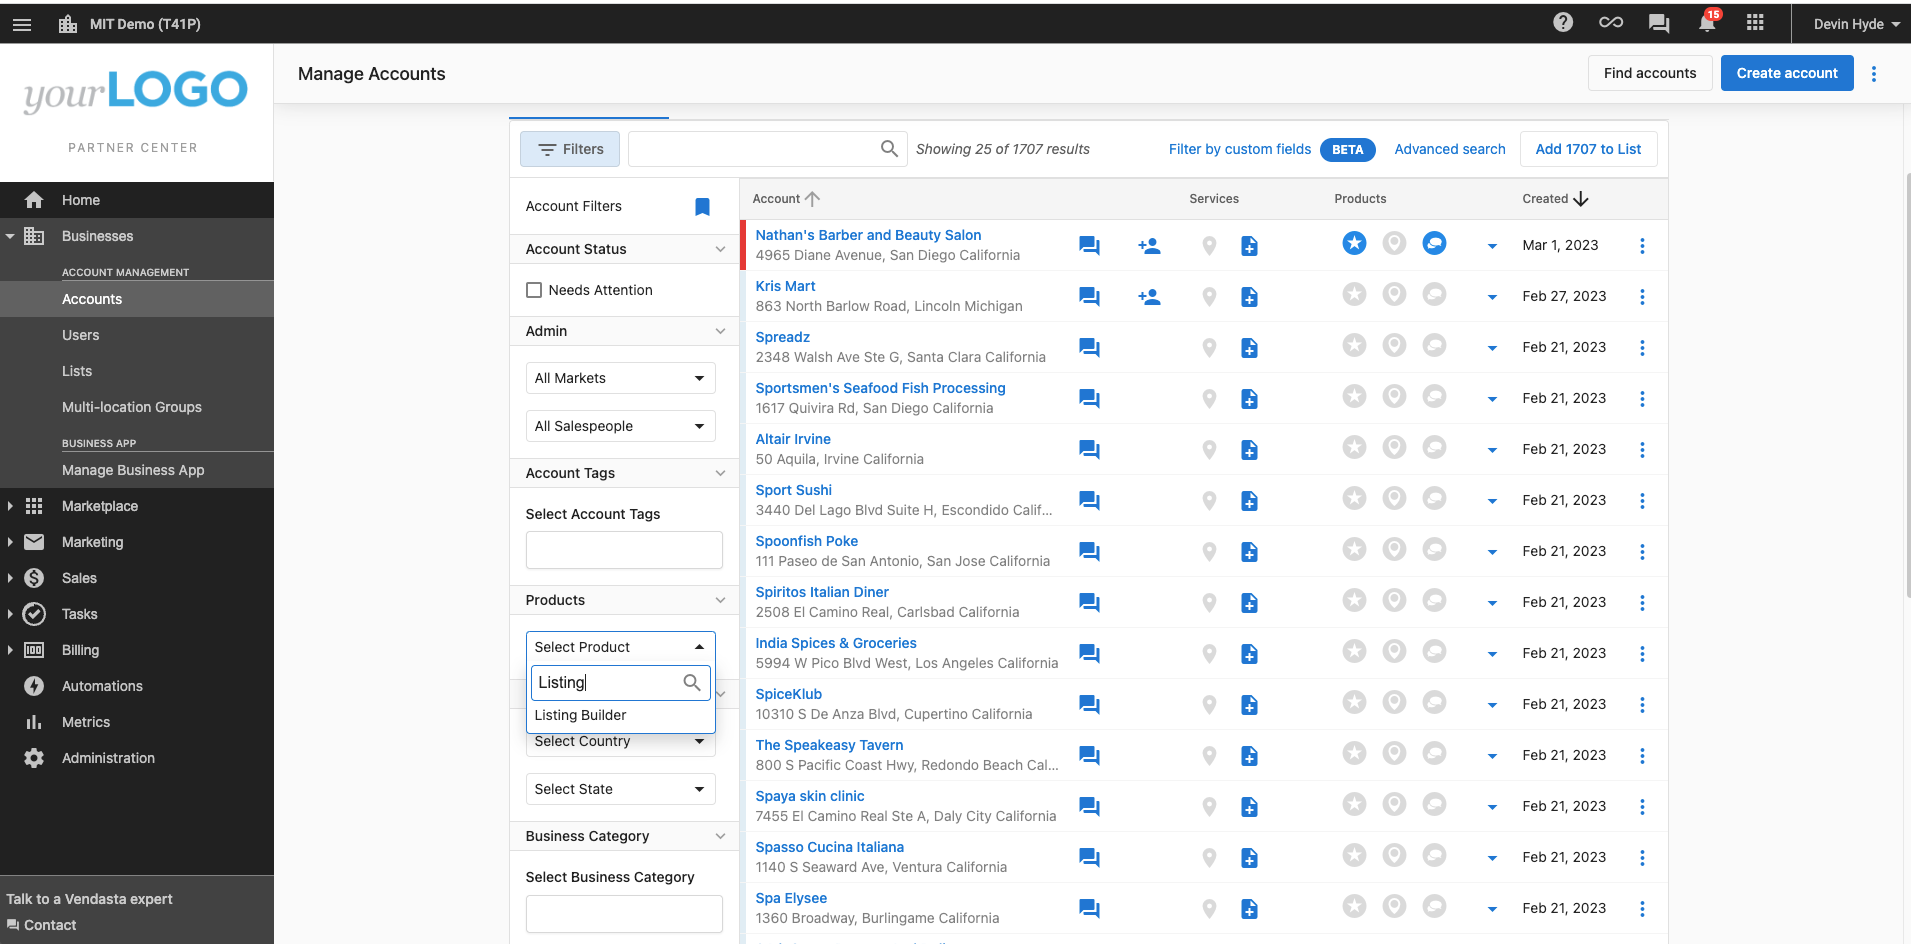Viewport: 1911px width, 944px height.
Task: Click the Administration gear icon in sidebar
Action: pyautogui.click(x=34, y=758)
